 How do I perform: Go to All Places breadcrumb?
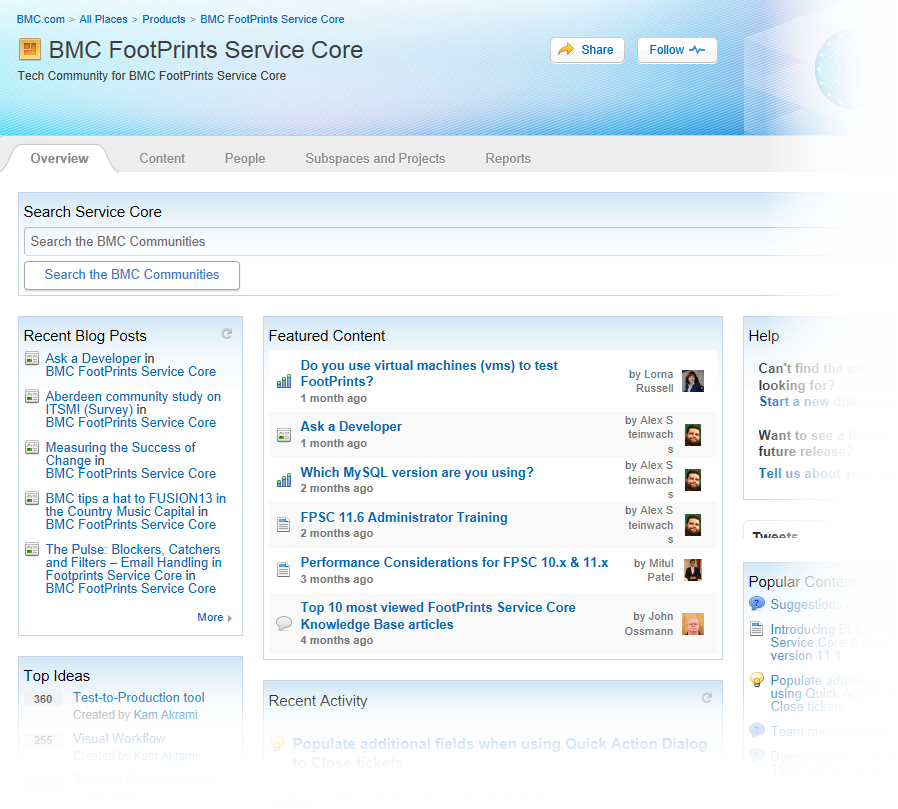[103, 19]
